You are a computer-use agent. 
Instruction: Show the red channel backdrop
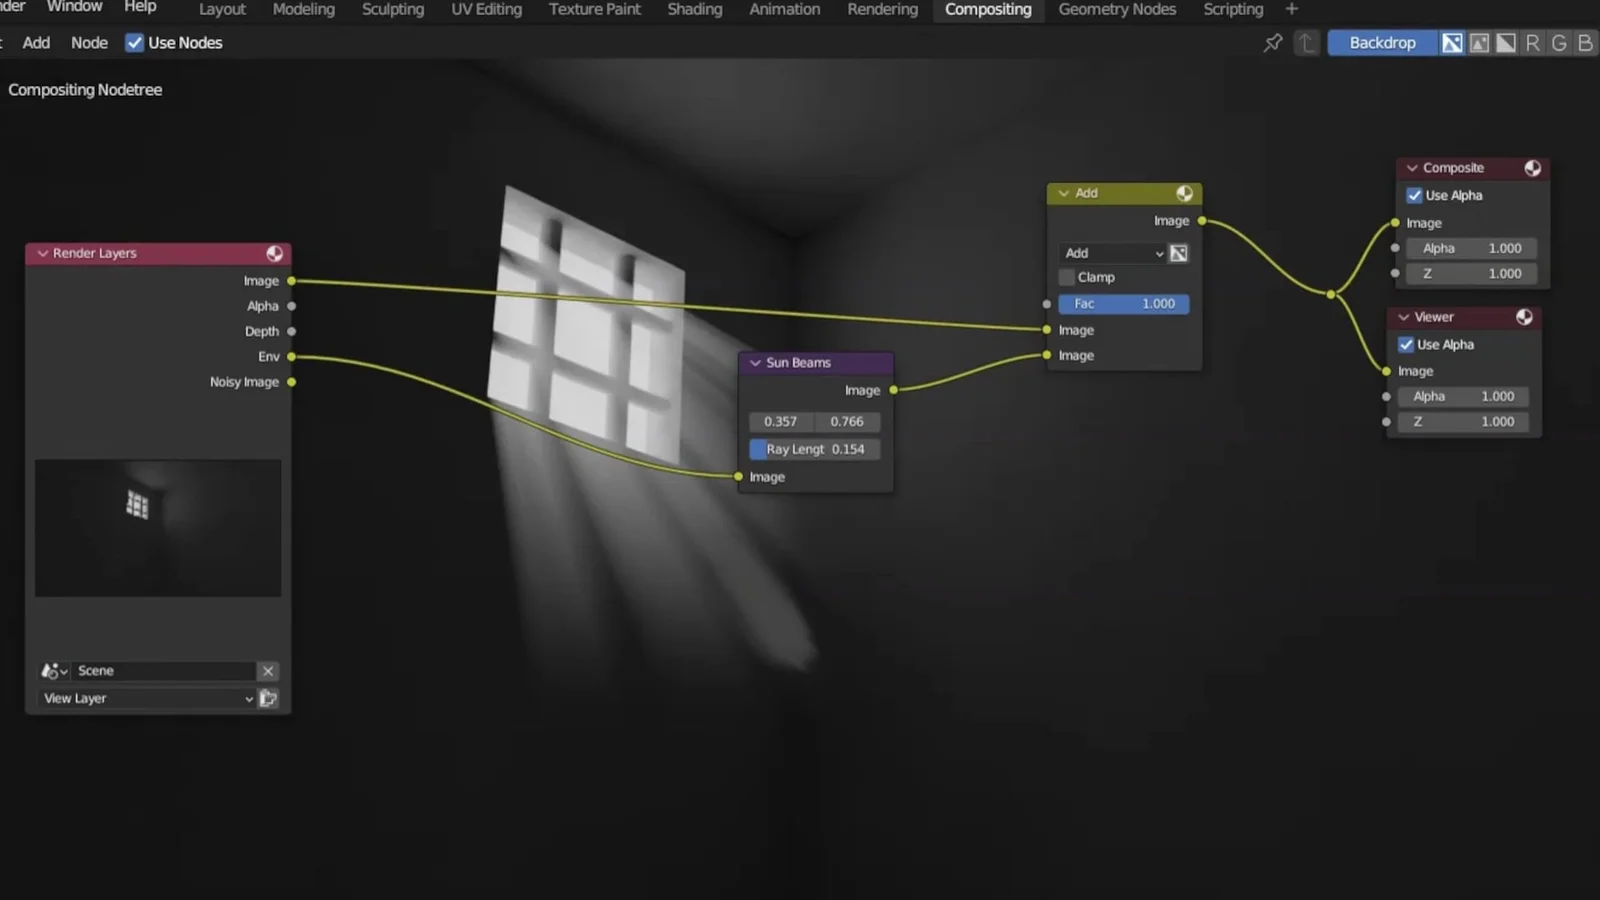[1532, 43]
